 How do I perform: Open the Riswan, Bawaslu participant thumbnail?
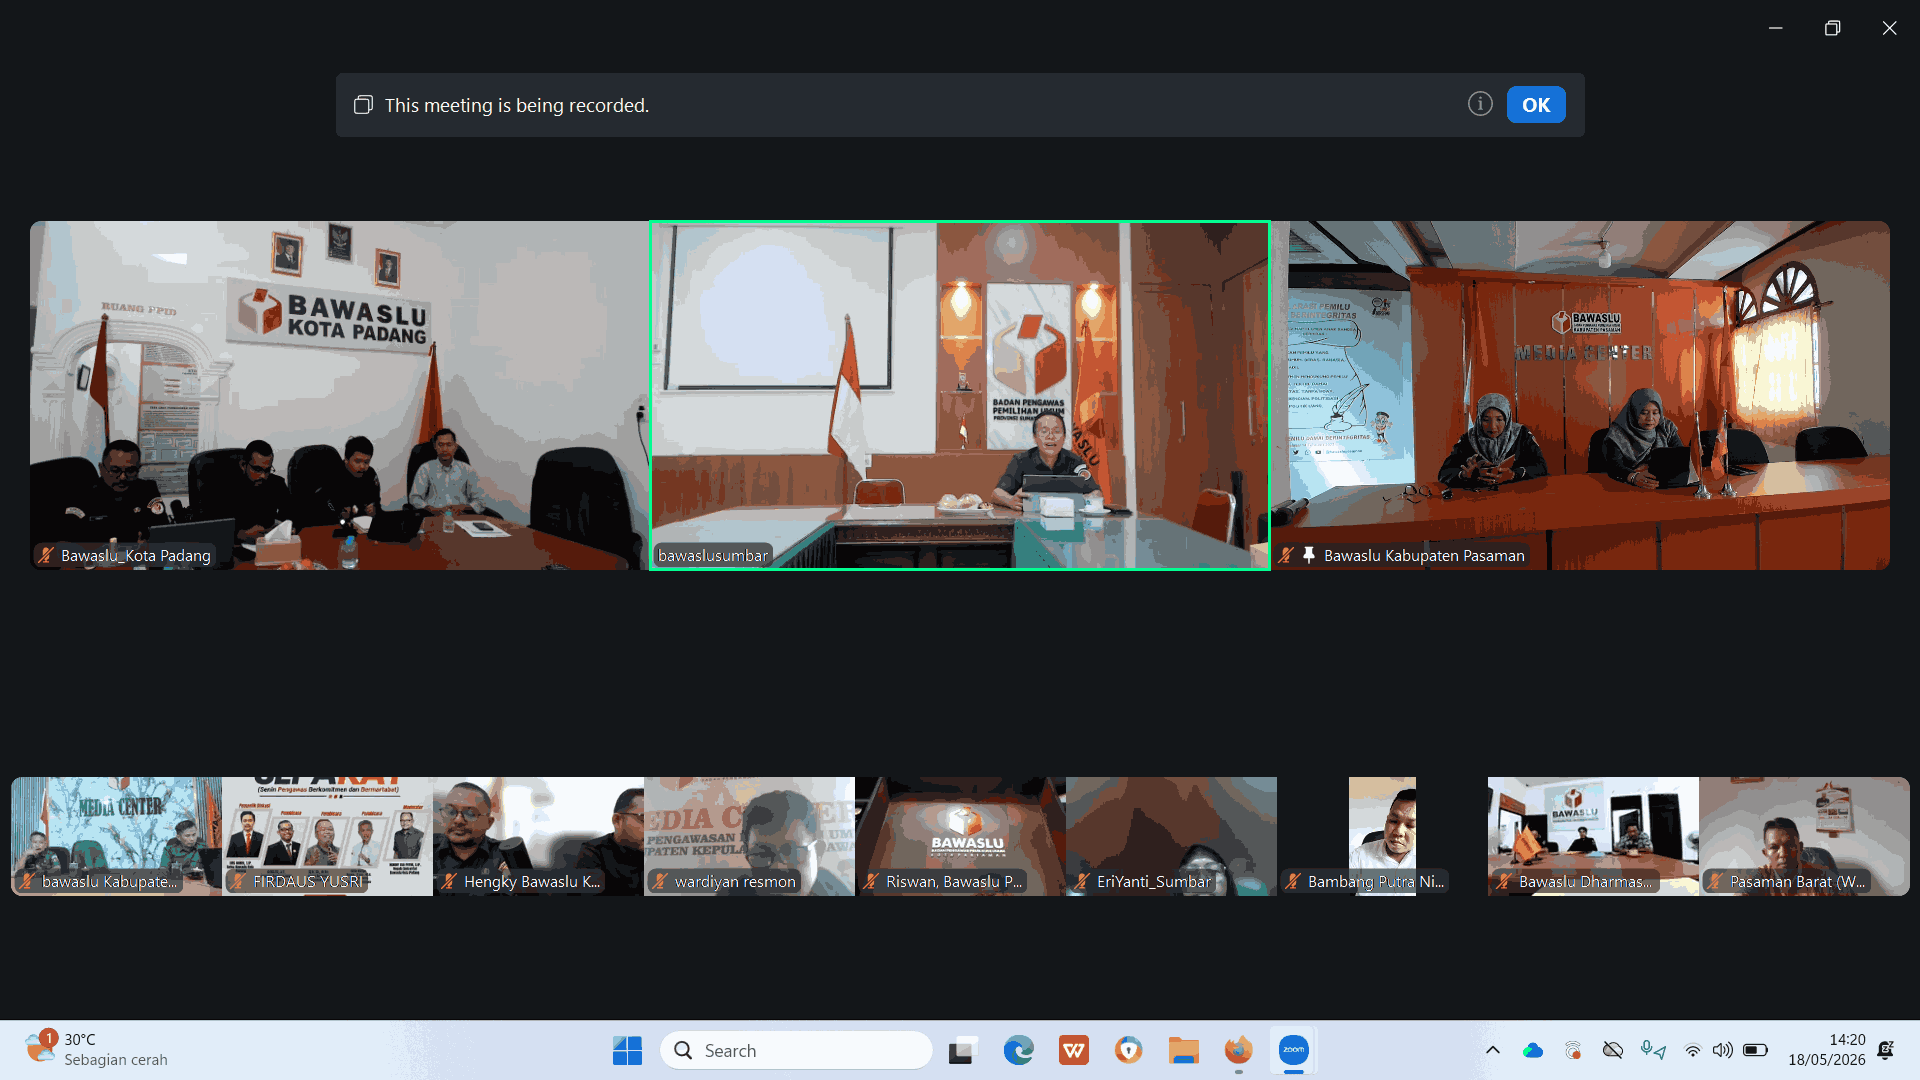tap(960, 836)
